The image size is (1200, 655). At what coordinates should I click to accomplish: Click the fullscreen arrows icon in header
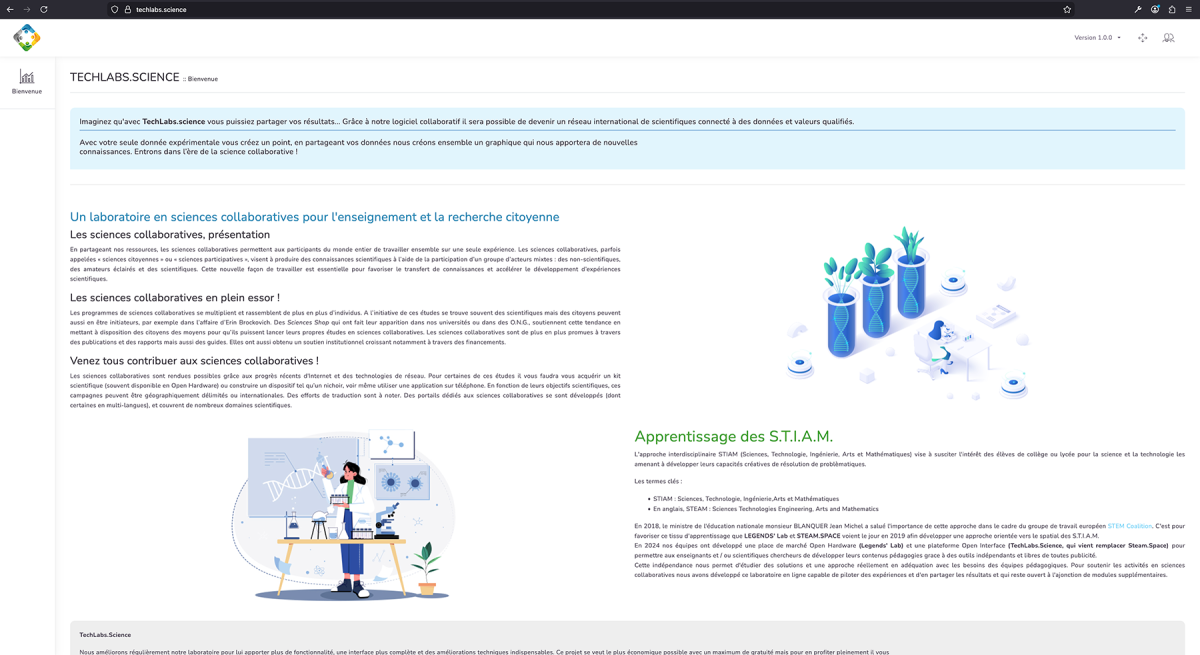tap(1142, 38)
